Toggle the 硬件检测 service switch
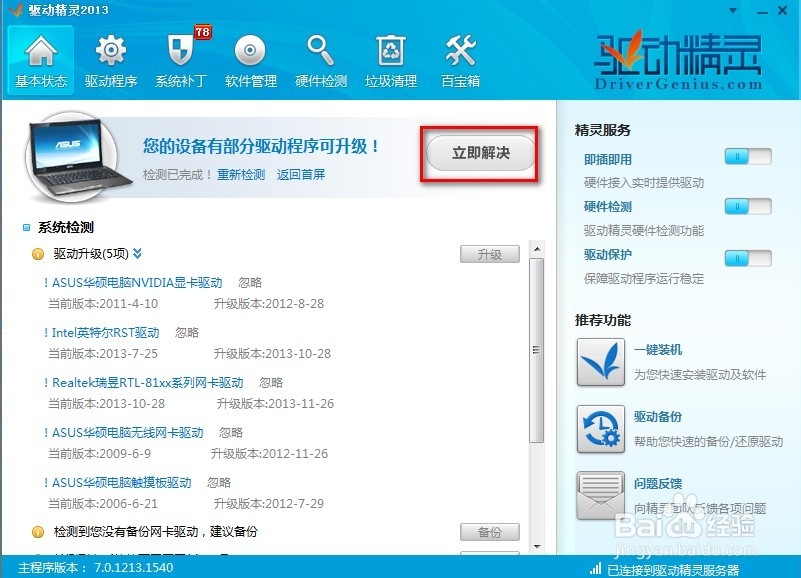Viewport: 801px width, 578px height. (x=748, y=206)
